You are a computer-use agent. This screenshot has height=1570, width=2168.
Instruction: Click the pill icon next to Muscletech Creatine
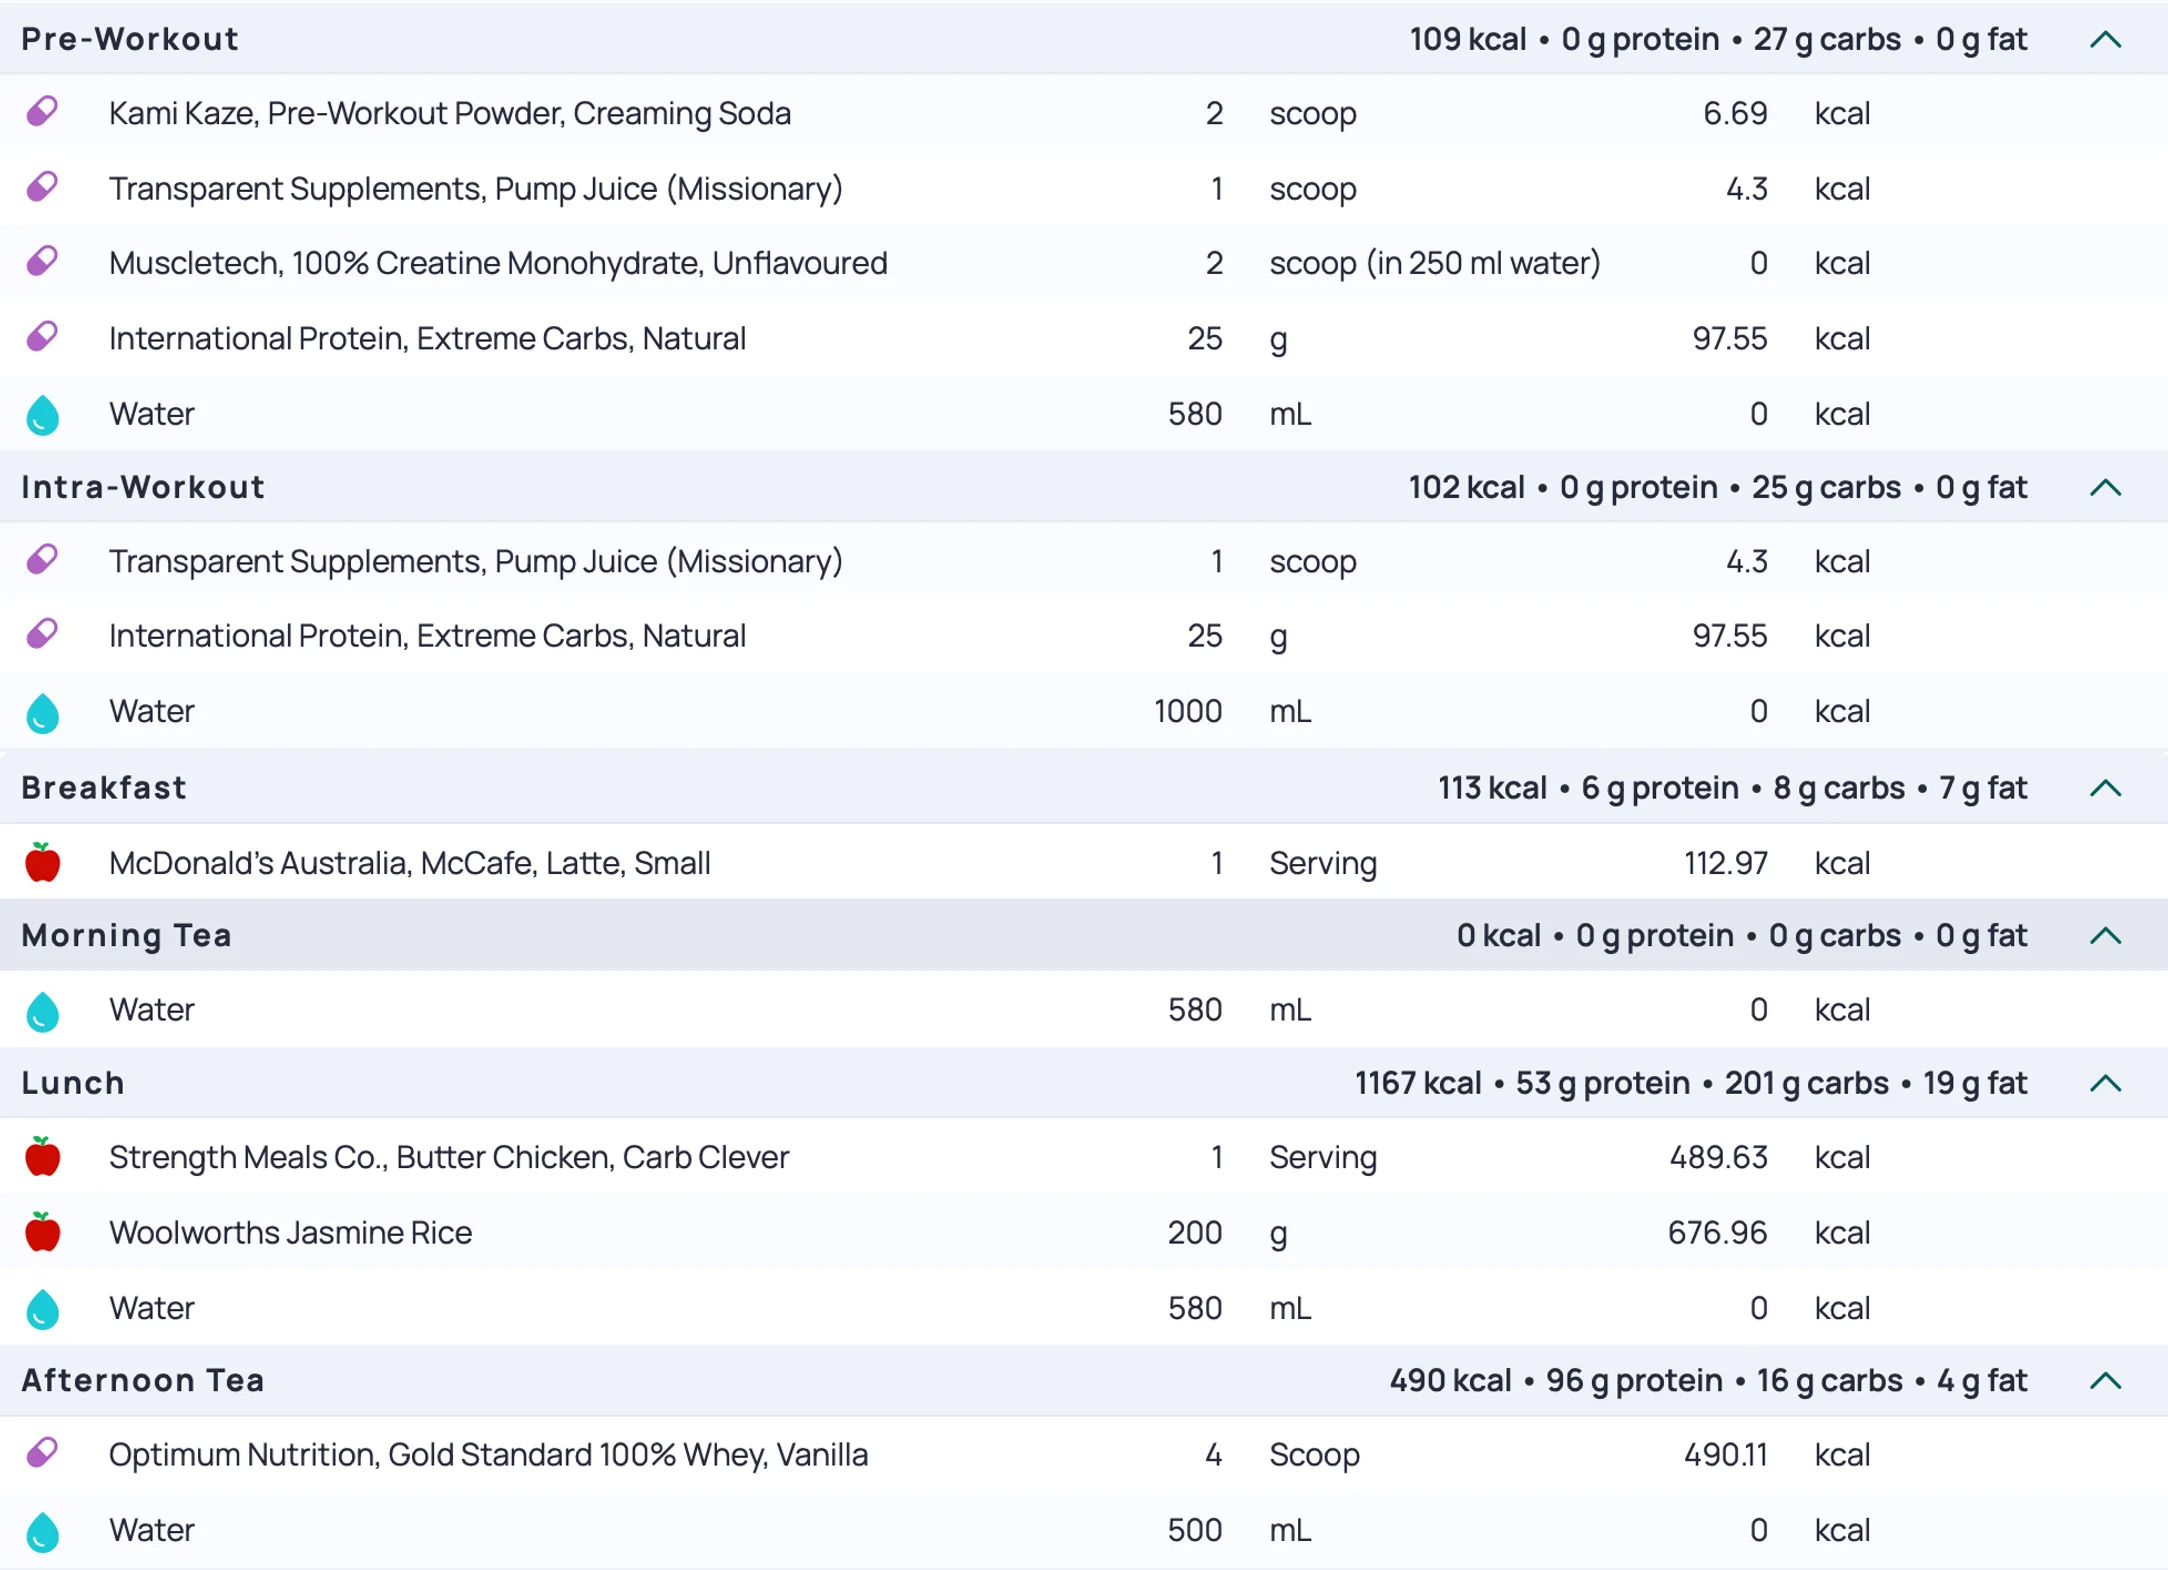click(x=42, y=261)
